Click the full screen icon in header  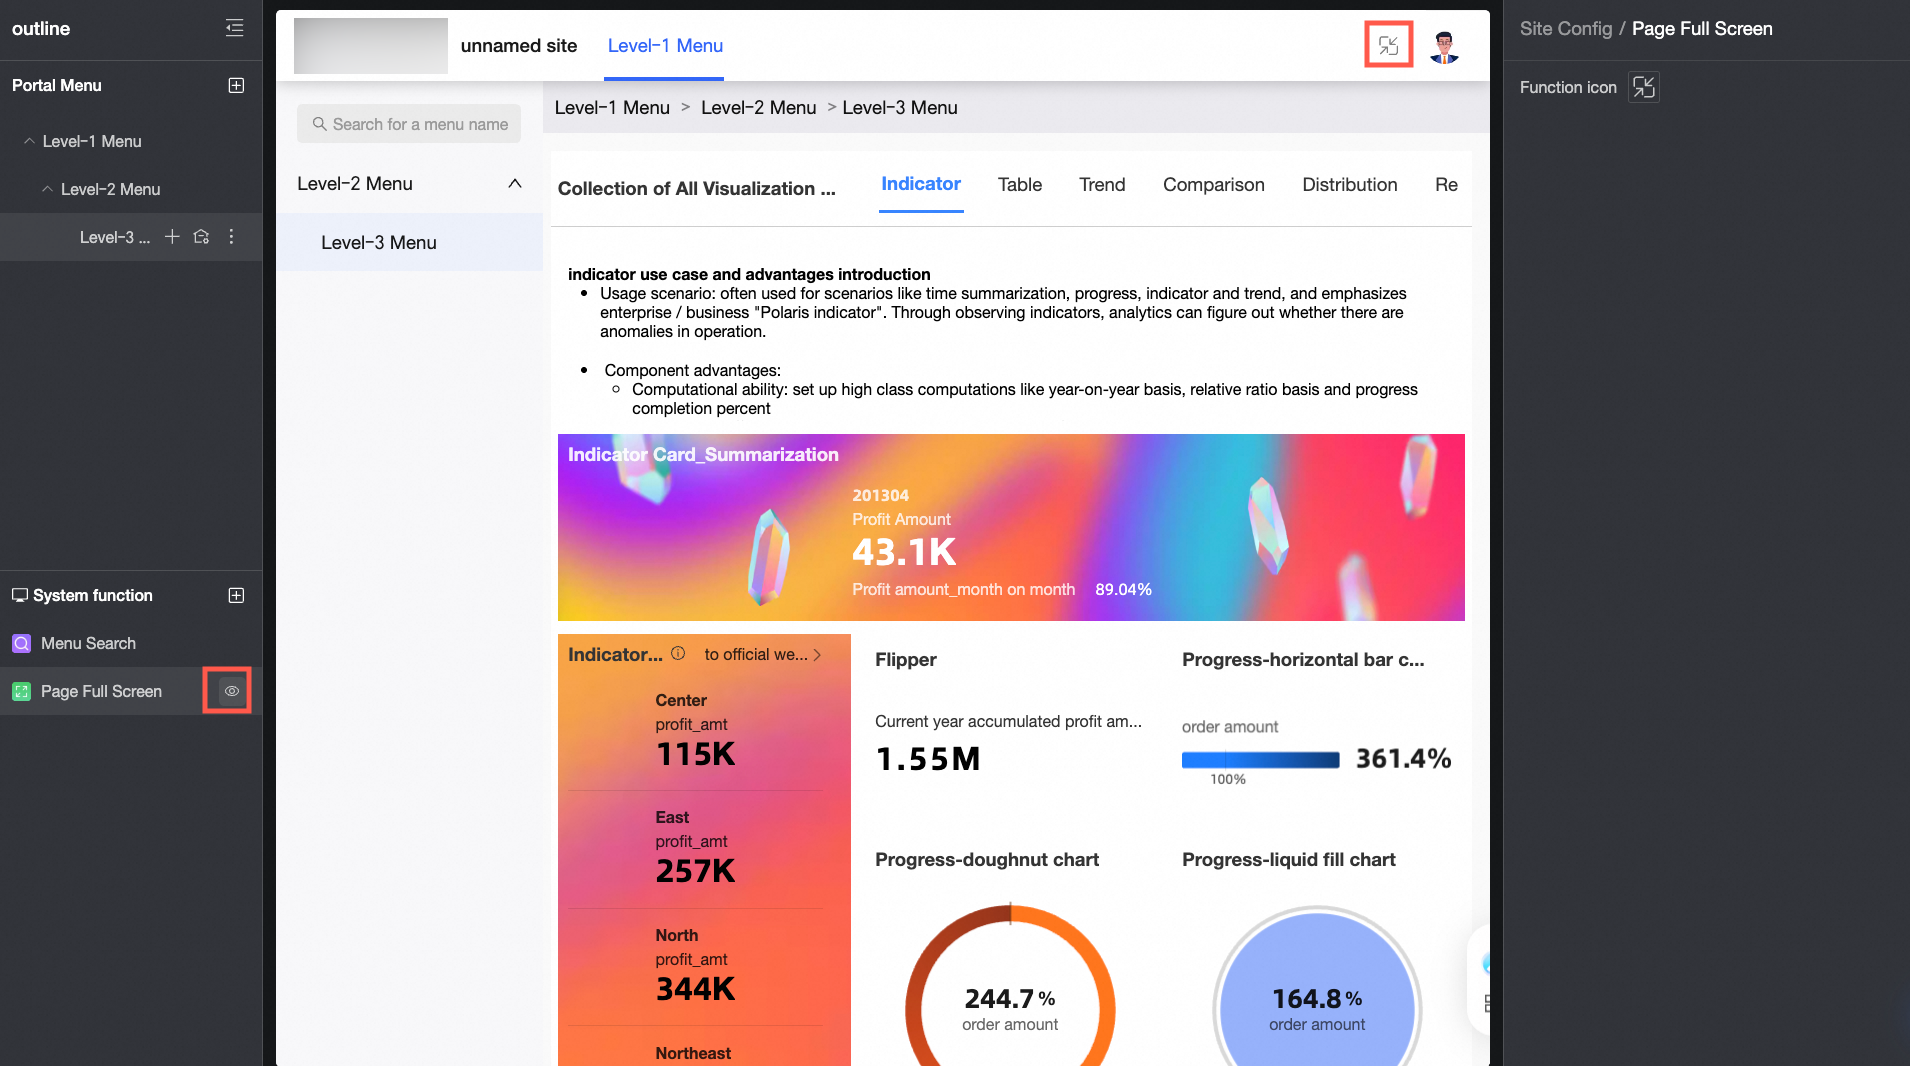[x=1388, y=45]
